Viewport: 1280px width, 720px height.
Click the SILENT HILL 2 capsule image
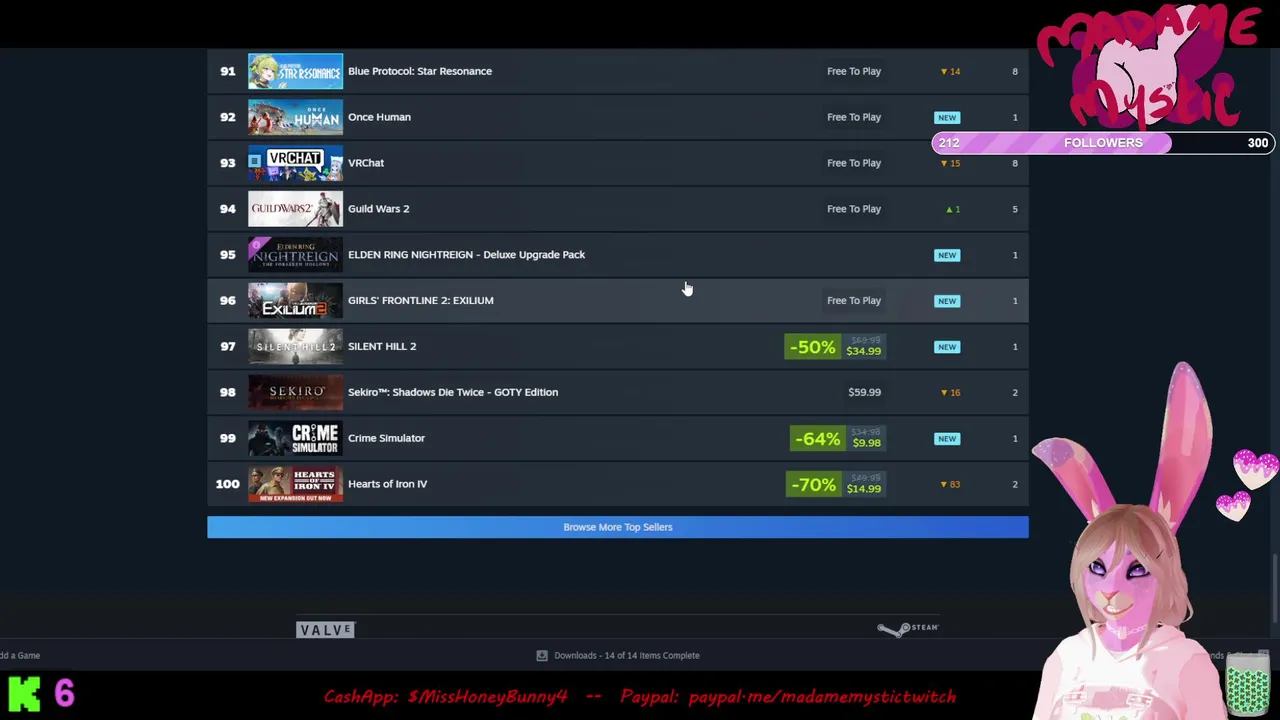(295, 346)
